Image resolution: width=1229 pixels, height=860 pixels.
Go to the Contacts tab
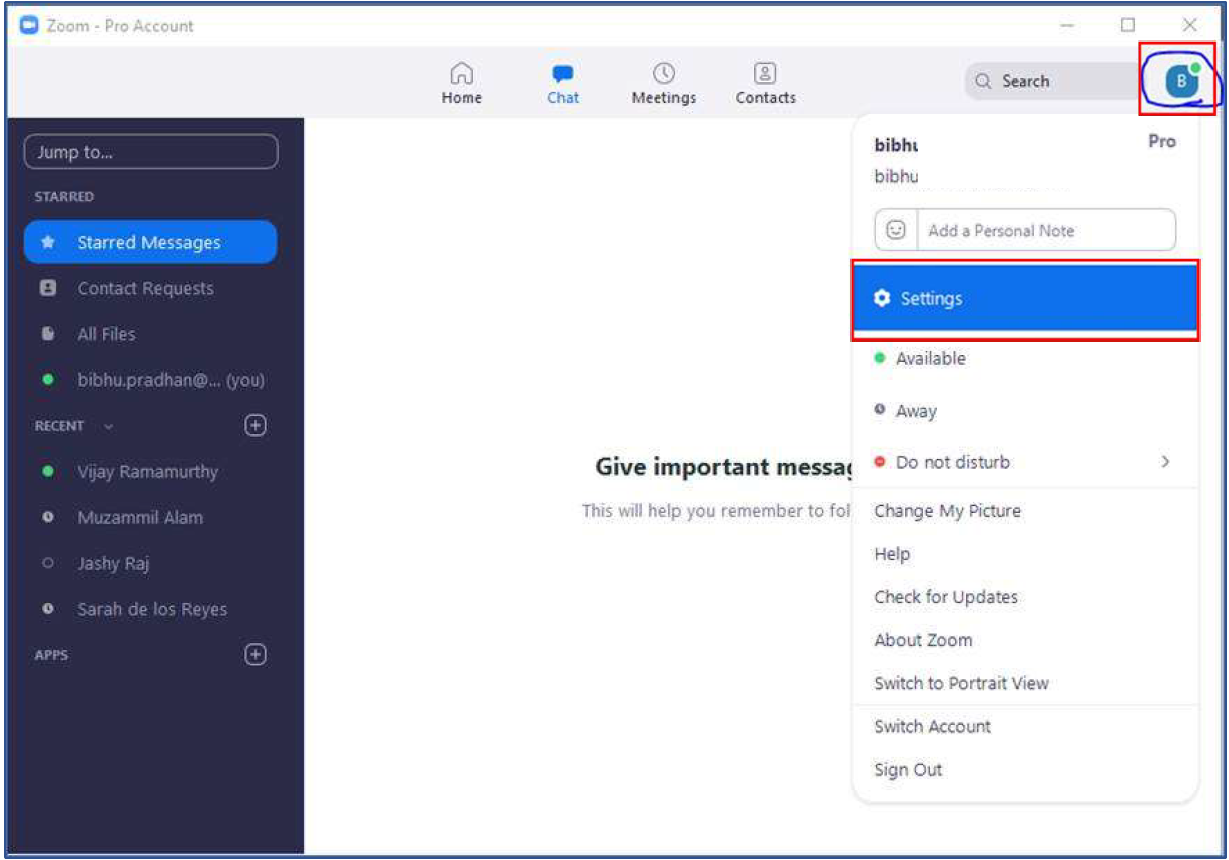click(765, 84)
